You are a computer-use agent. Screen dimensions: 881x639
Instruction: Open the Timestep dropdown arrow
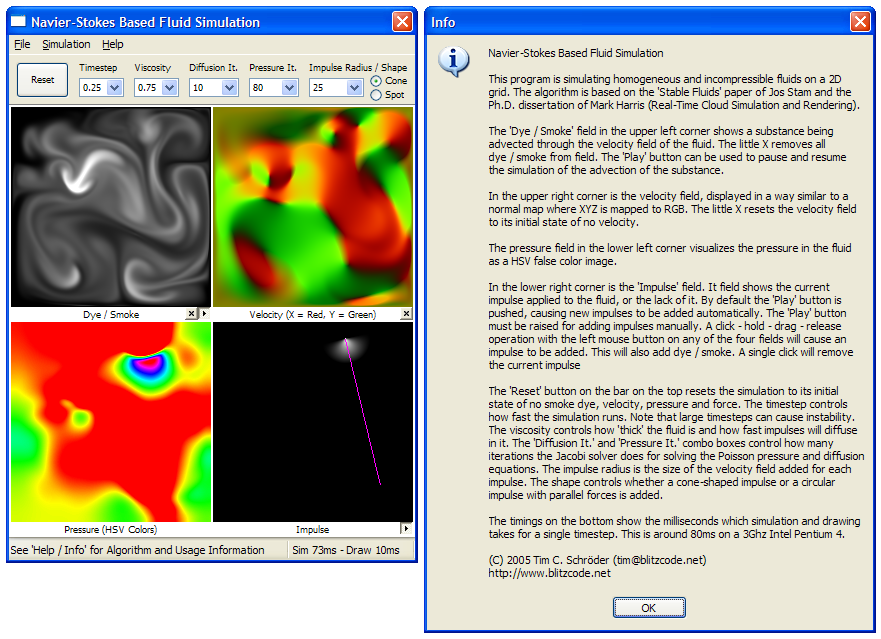coord(115,88)
